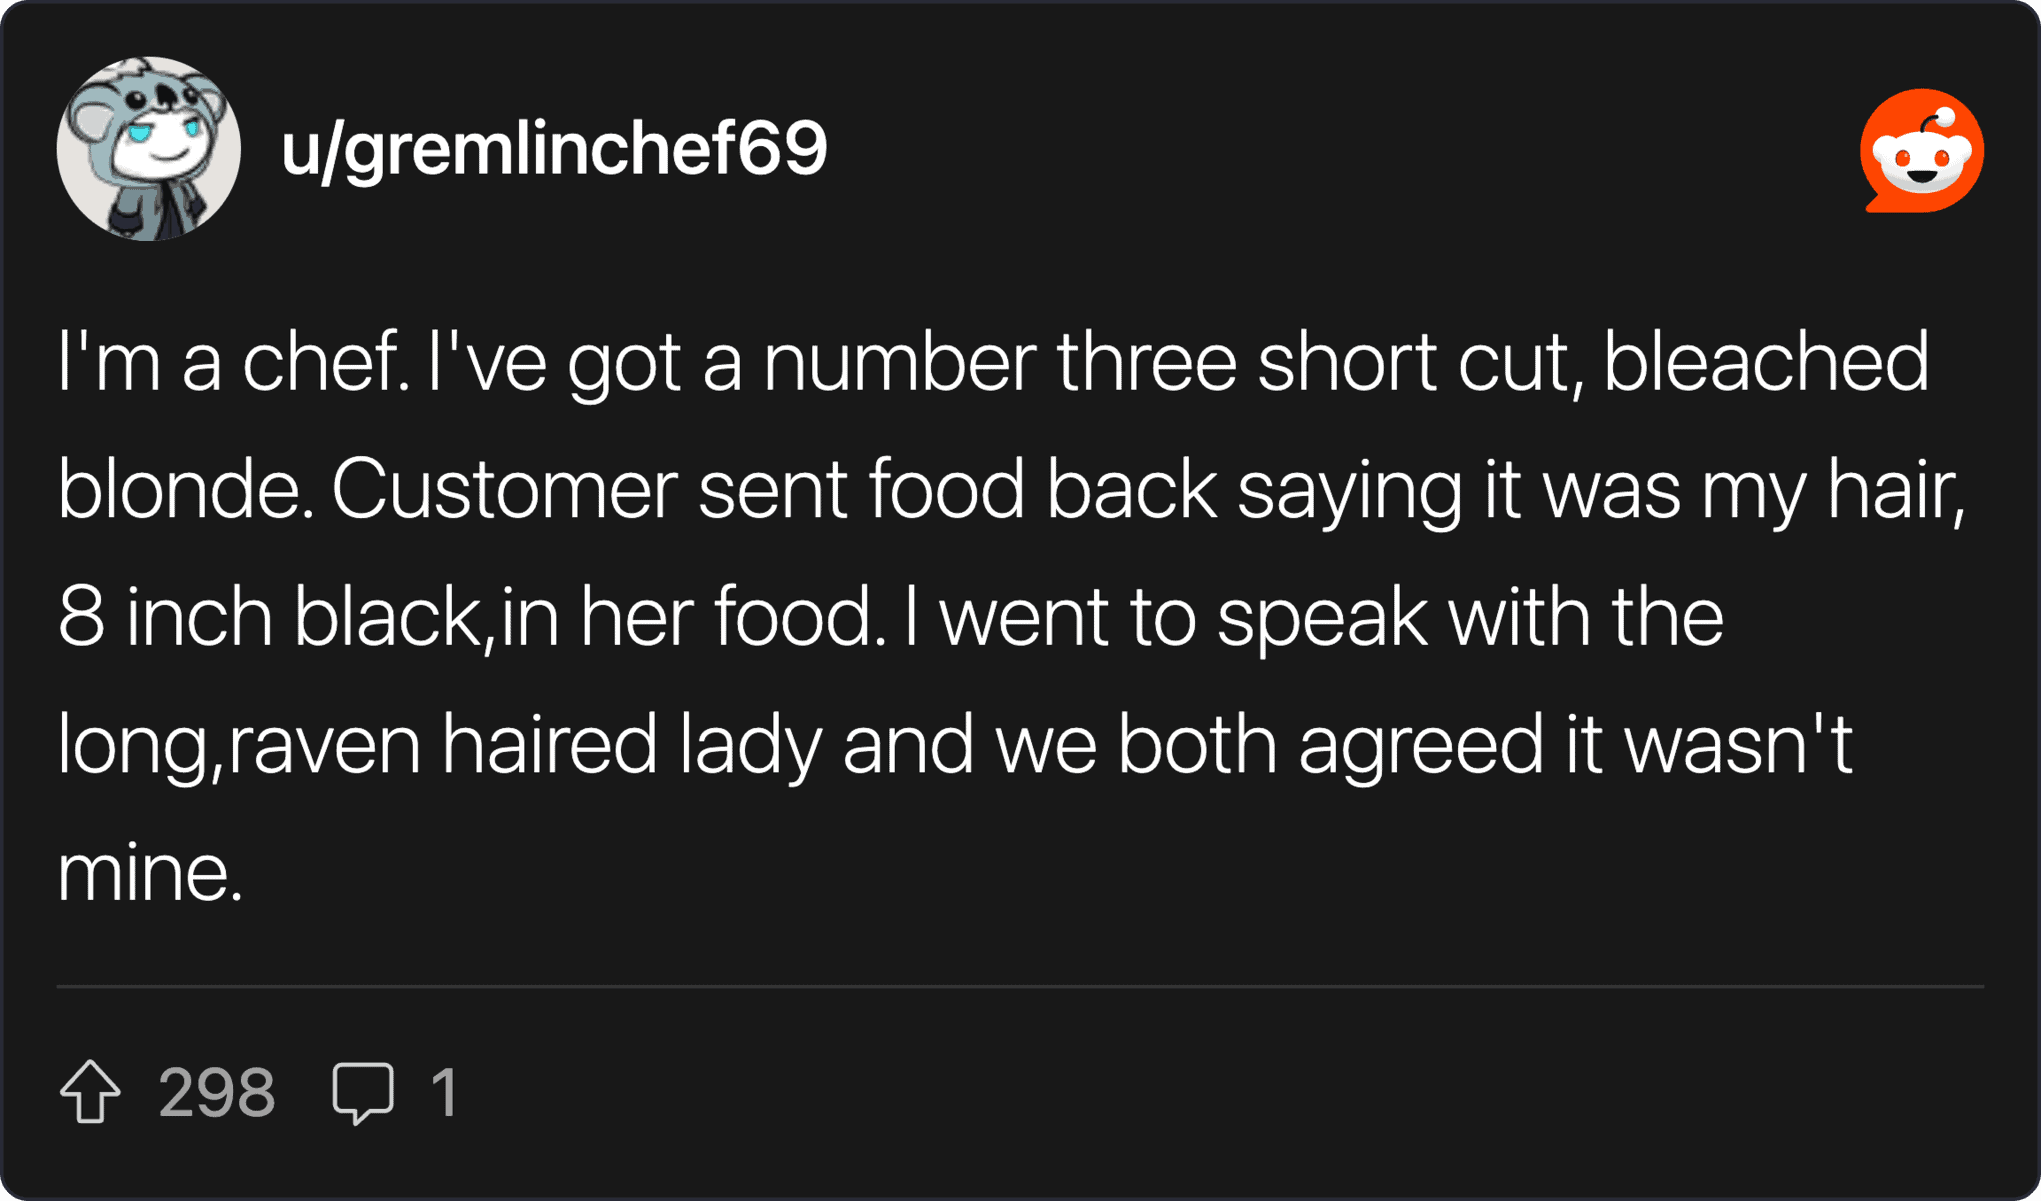Click the orange Reddit Snoo logo
Screen dimensions: 2041x1201
(x=1921, y=151)
